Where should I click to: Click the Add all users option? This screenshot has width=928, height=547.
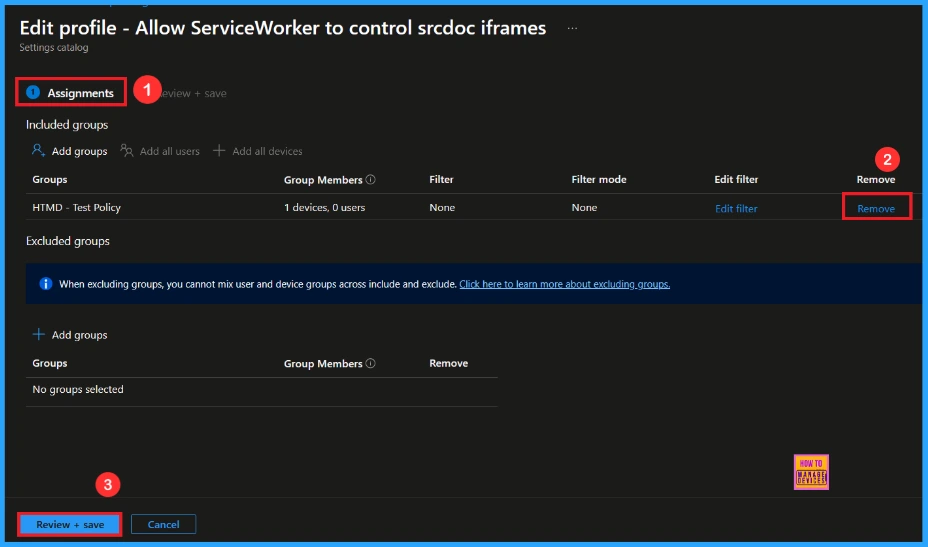click(160, 151)
